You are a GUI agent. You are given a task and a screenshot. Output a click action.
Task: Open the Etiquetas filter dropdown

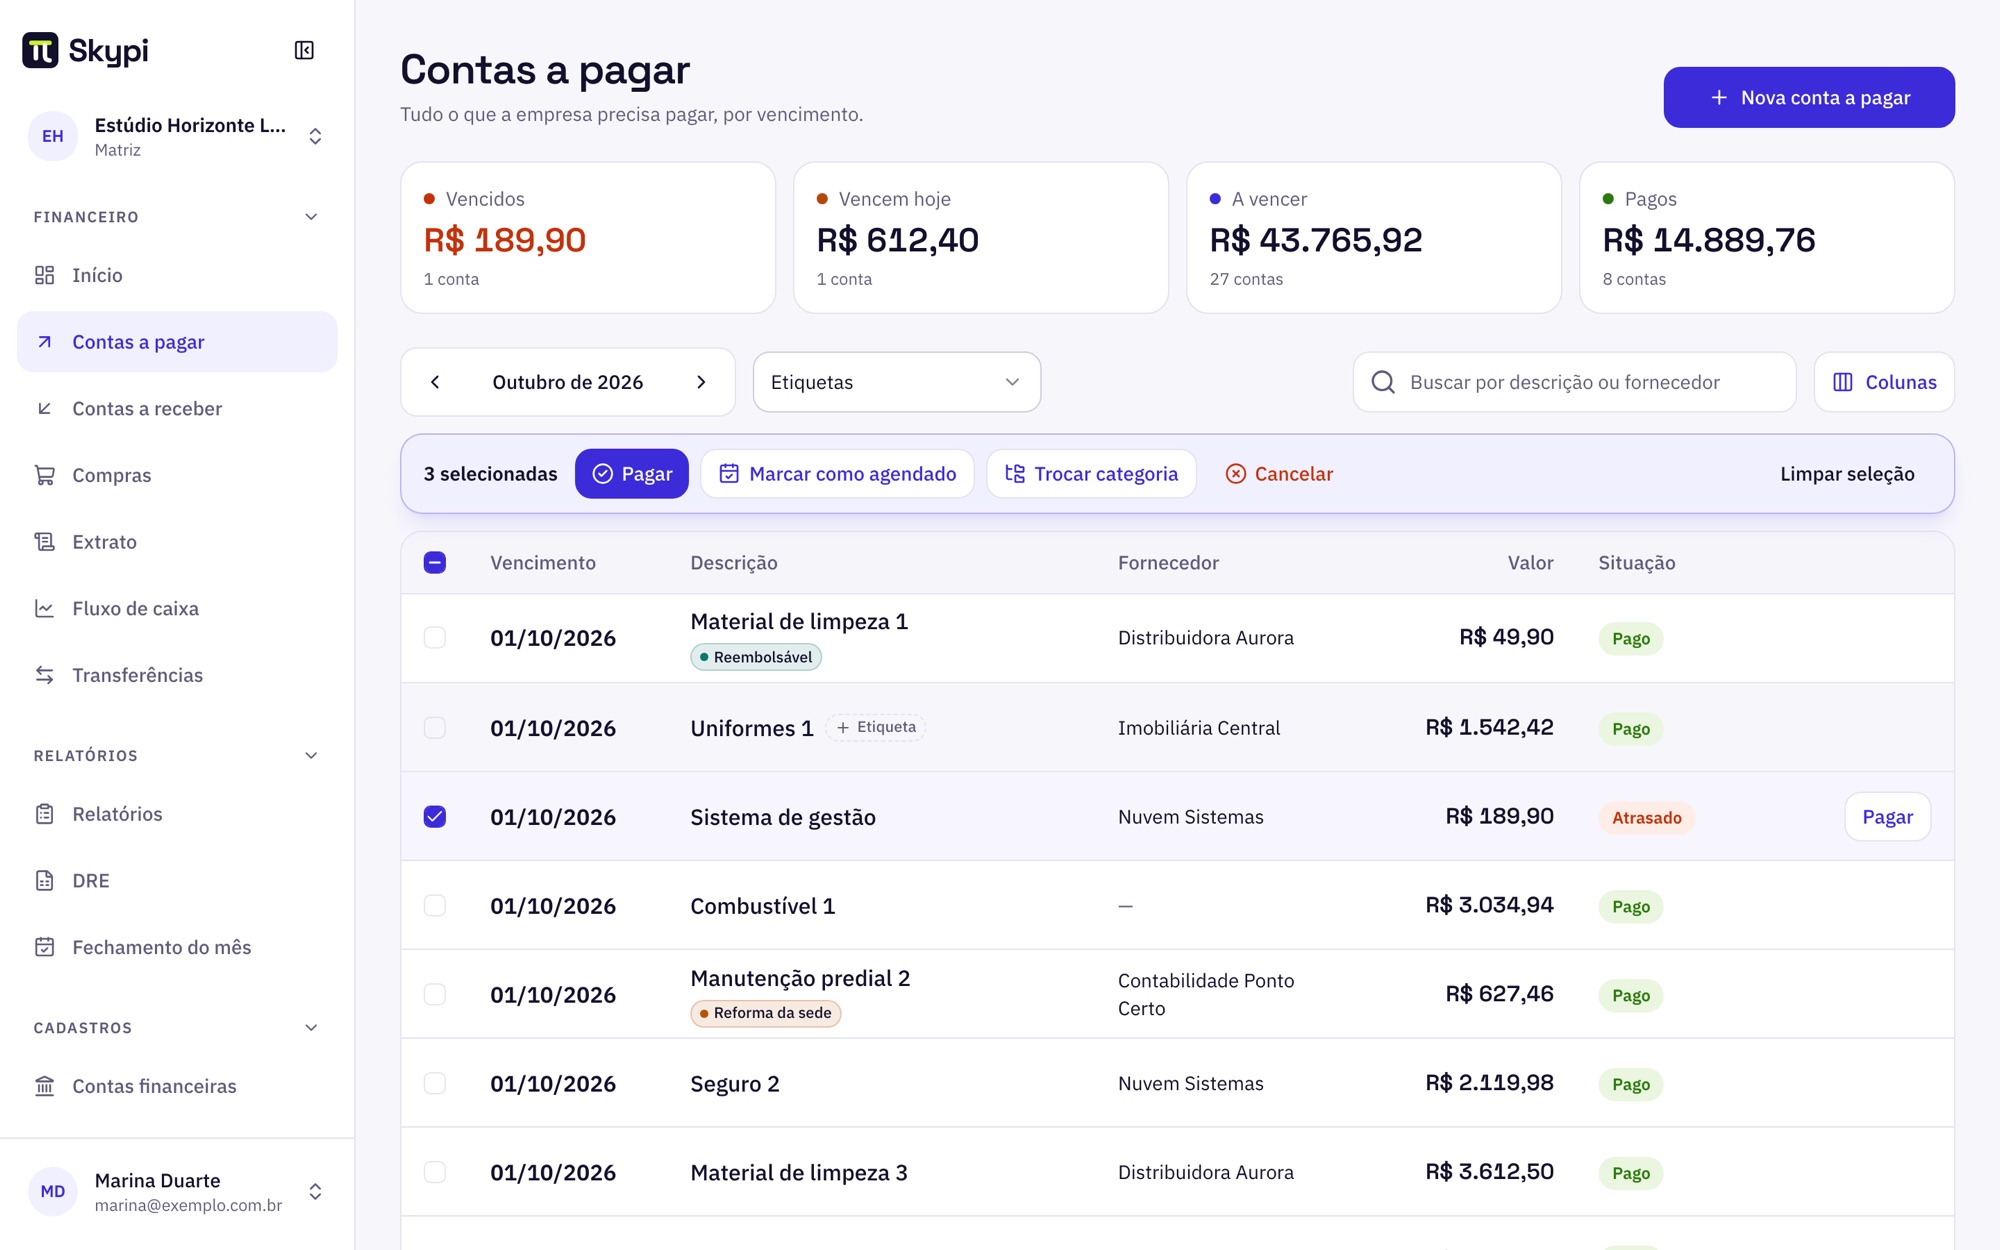897,382
